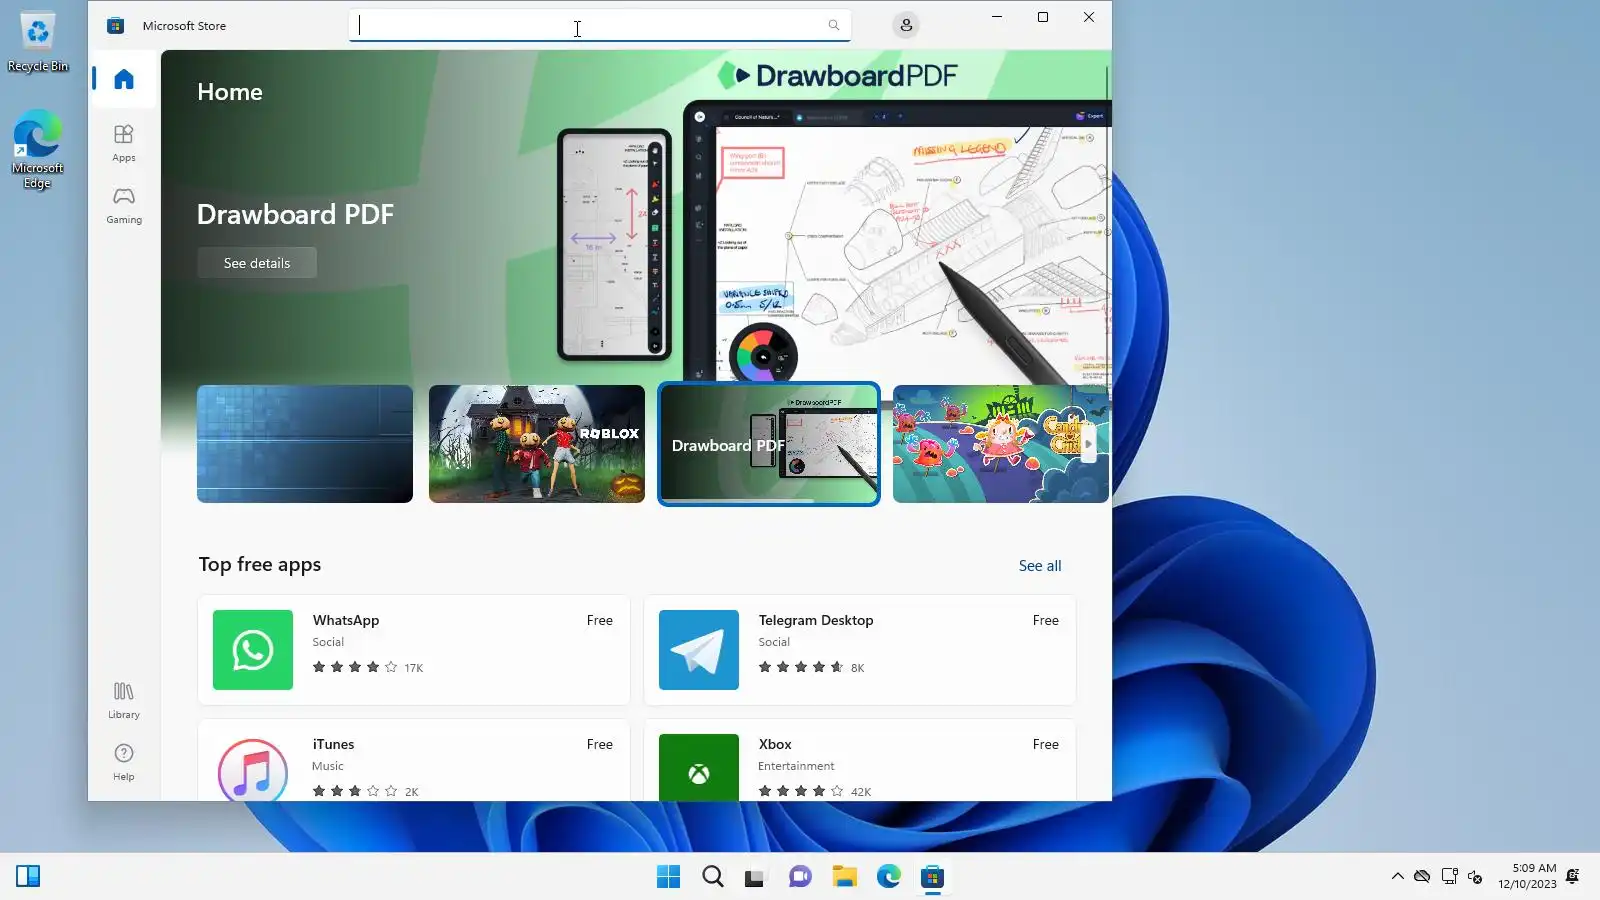This screenshot has height=900, width=1600.
Task: Open the Xbox app title
Action: 775,744
